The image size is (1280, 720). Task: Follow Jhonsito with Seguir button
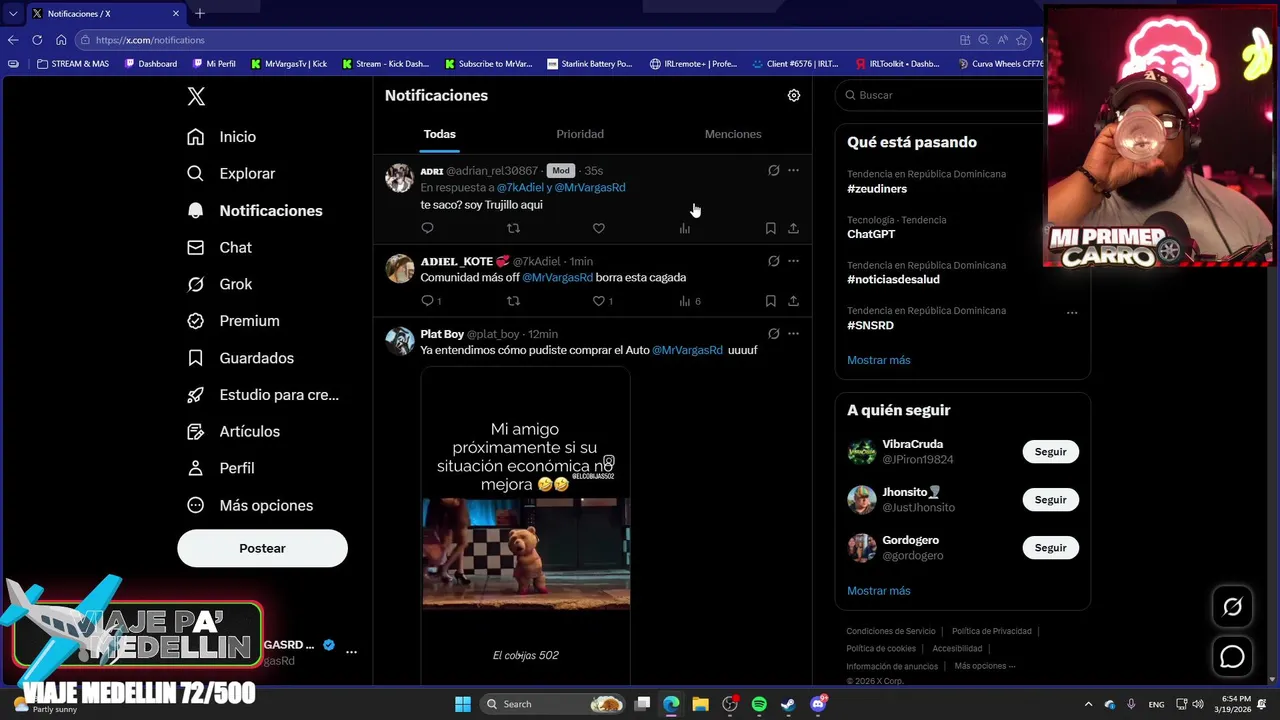click(x=1050, y=500)
